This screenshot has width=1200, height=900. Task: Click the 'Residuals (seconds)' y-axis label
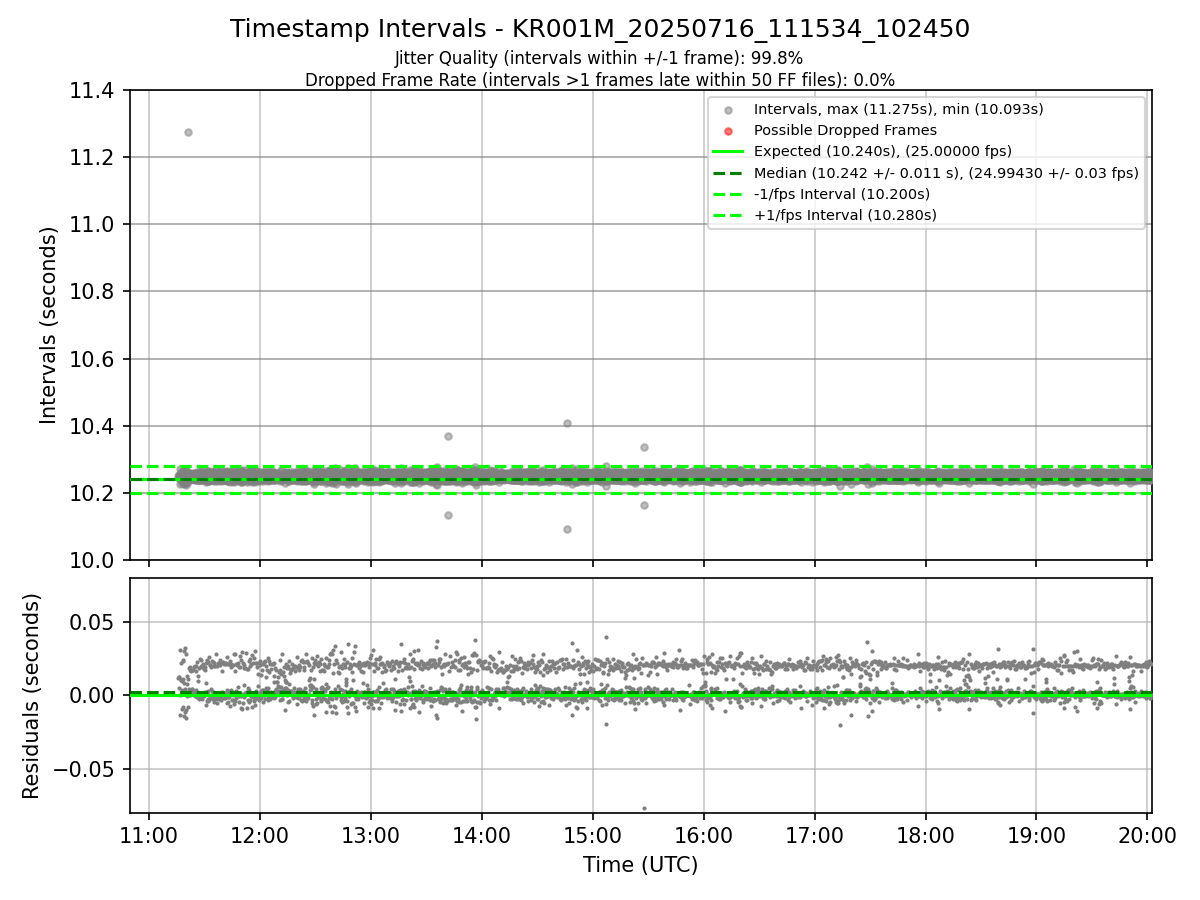pyautogui.click(x=31, y=696)
